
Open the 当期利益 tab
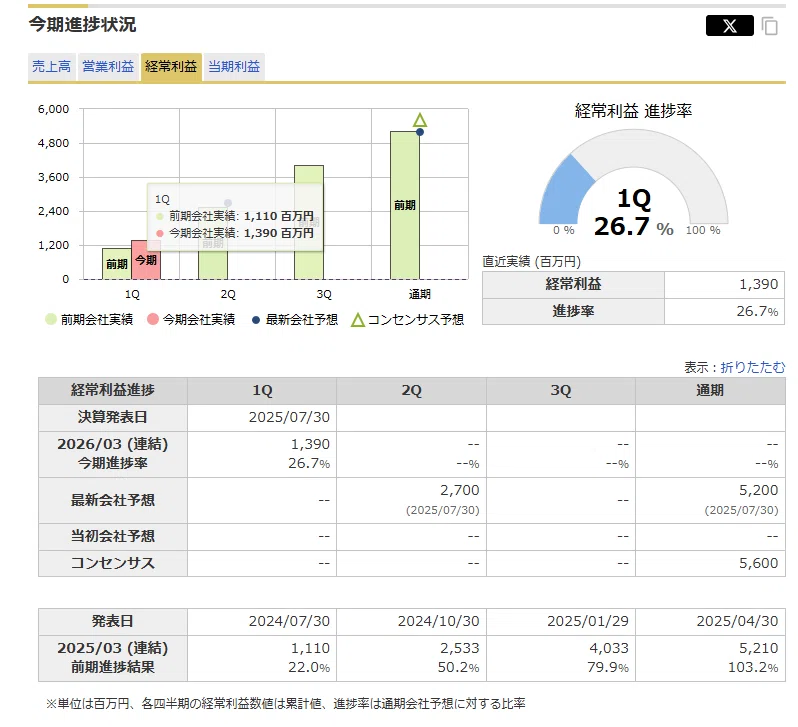click(234, 67)
